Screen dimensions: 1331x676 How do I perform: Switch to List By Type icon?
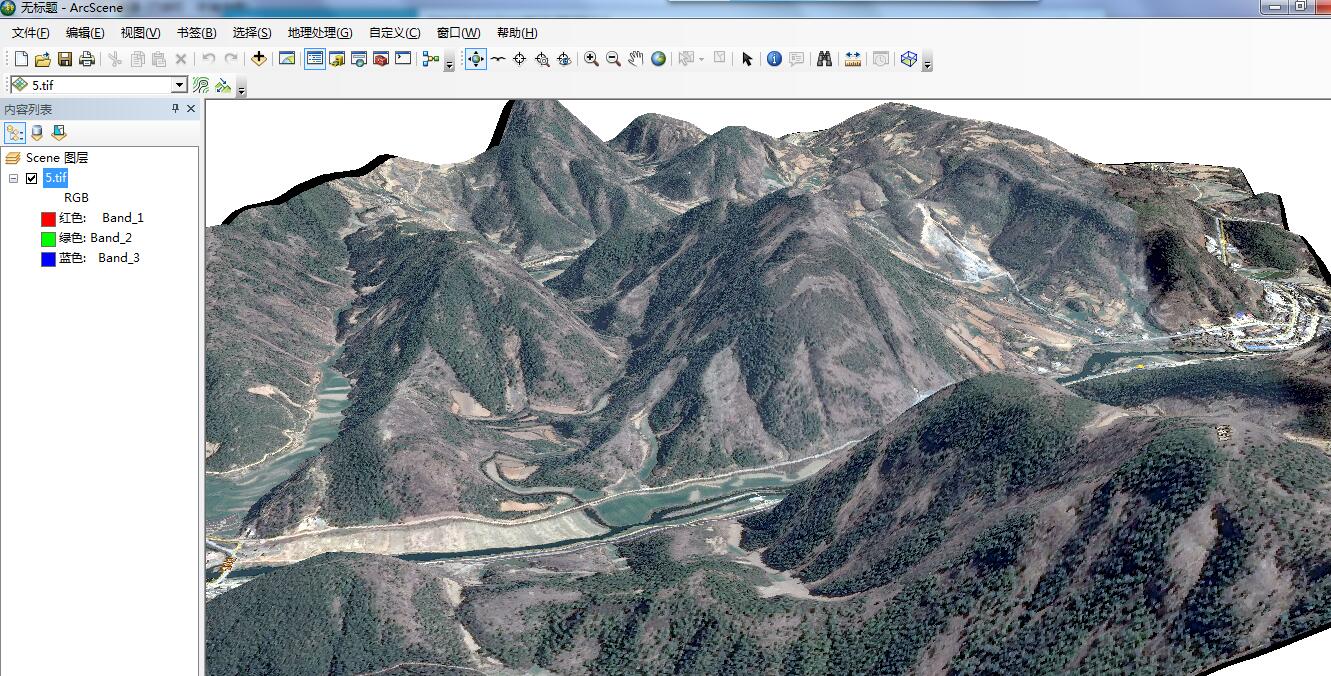tap(59, 132)
